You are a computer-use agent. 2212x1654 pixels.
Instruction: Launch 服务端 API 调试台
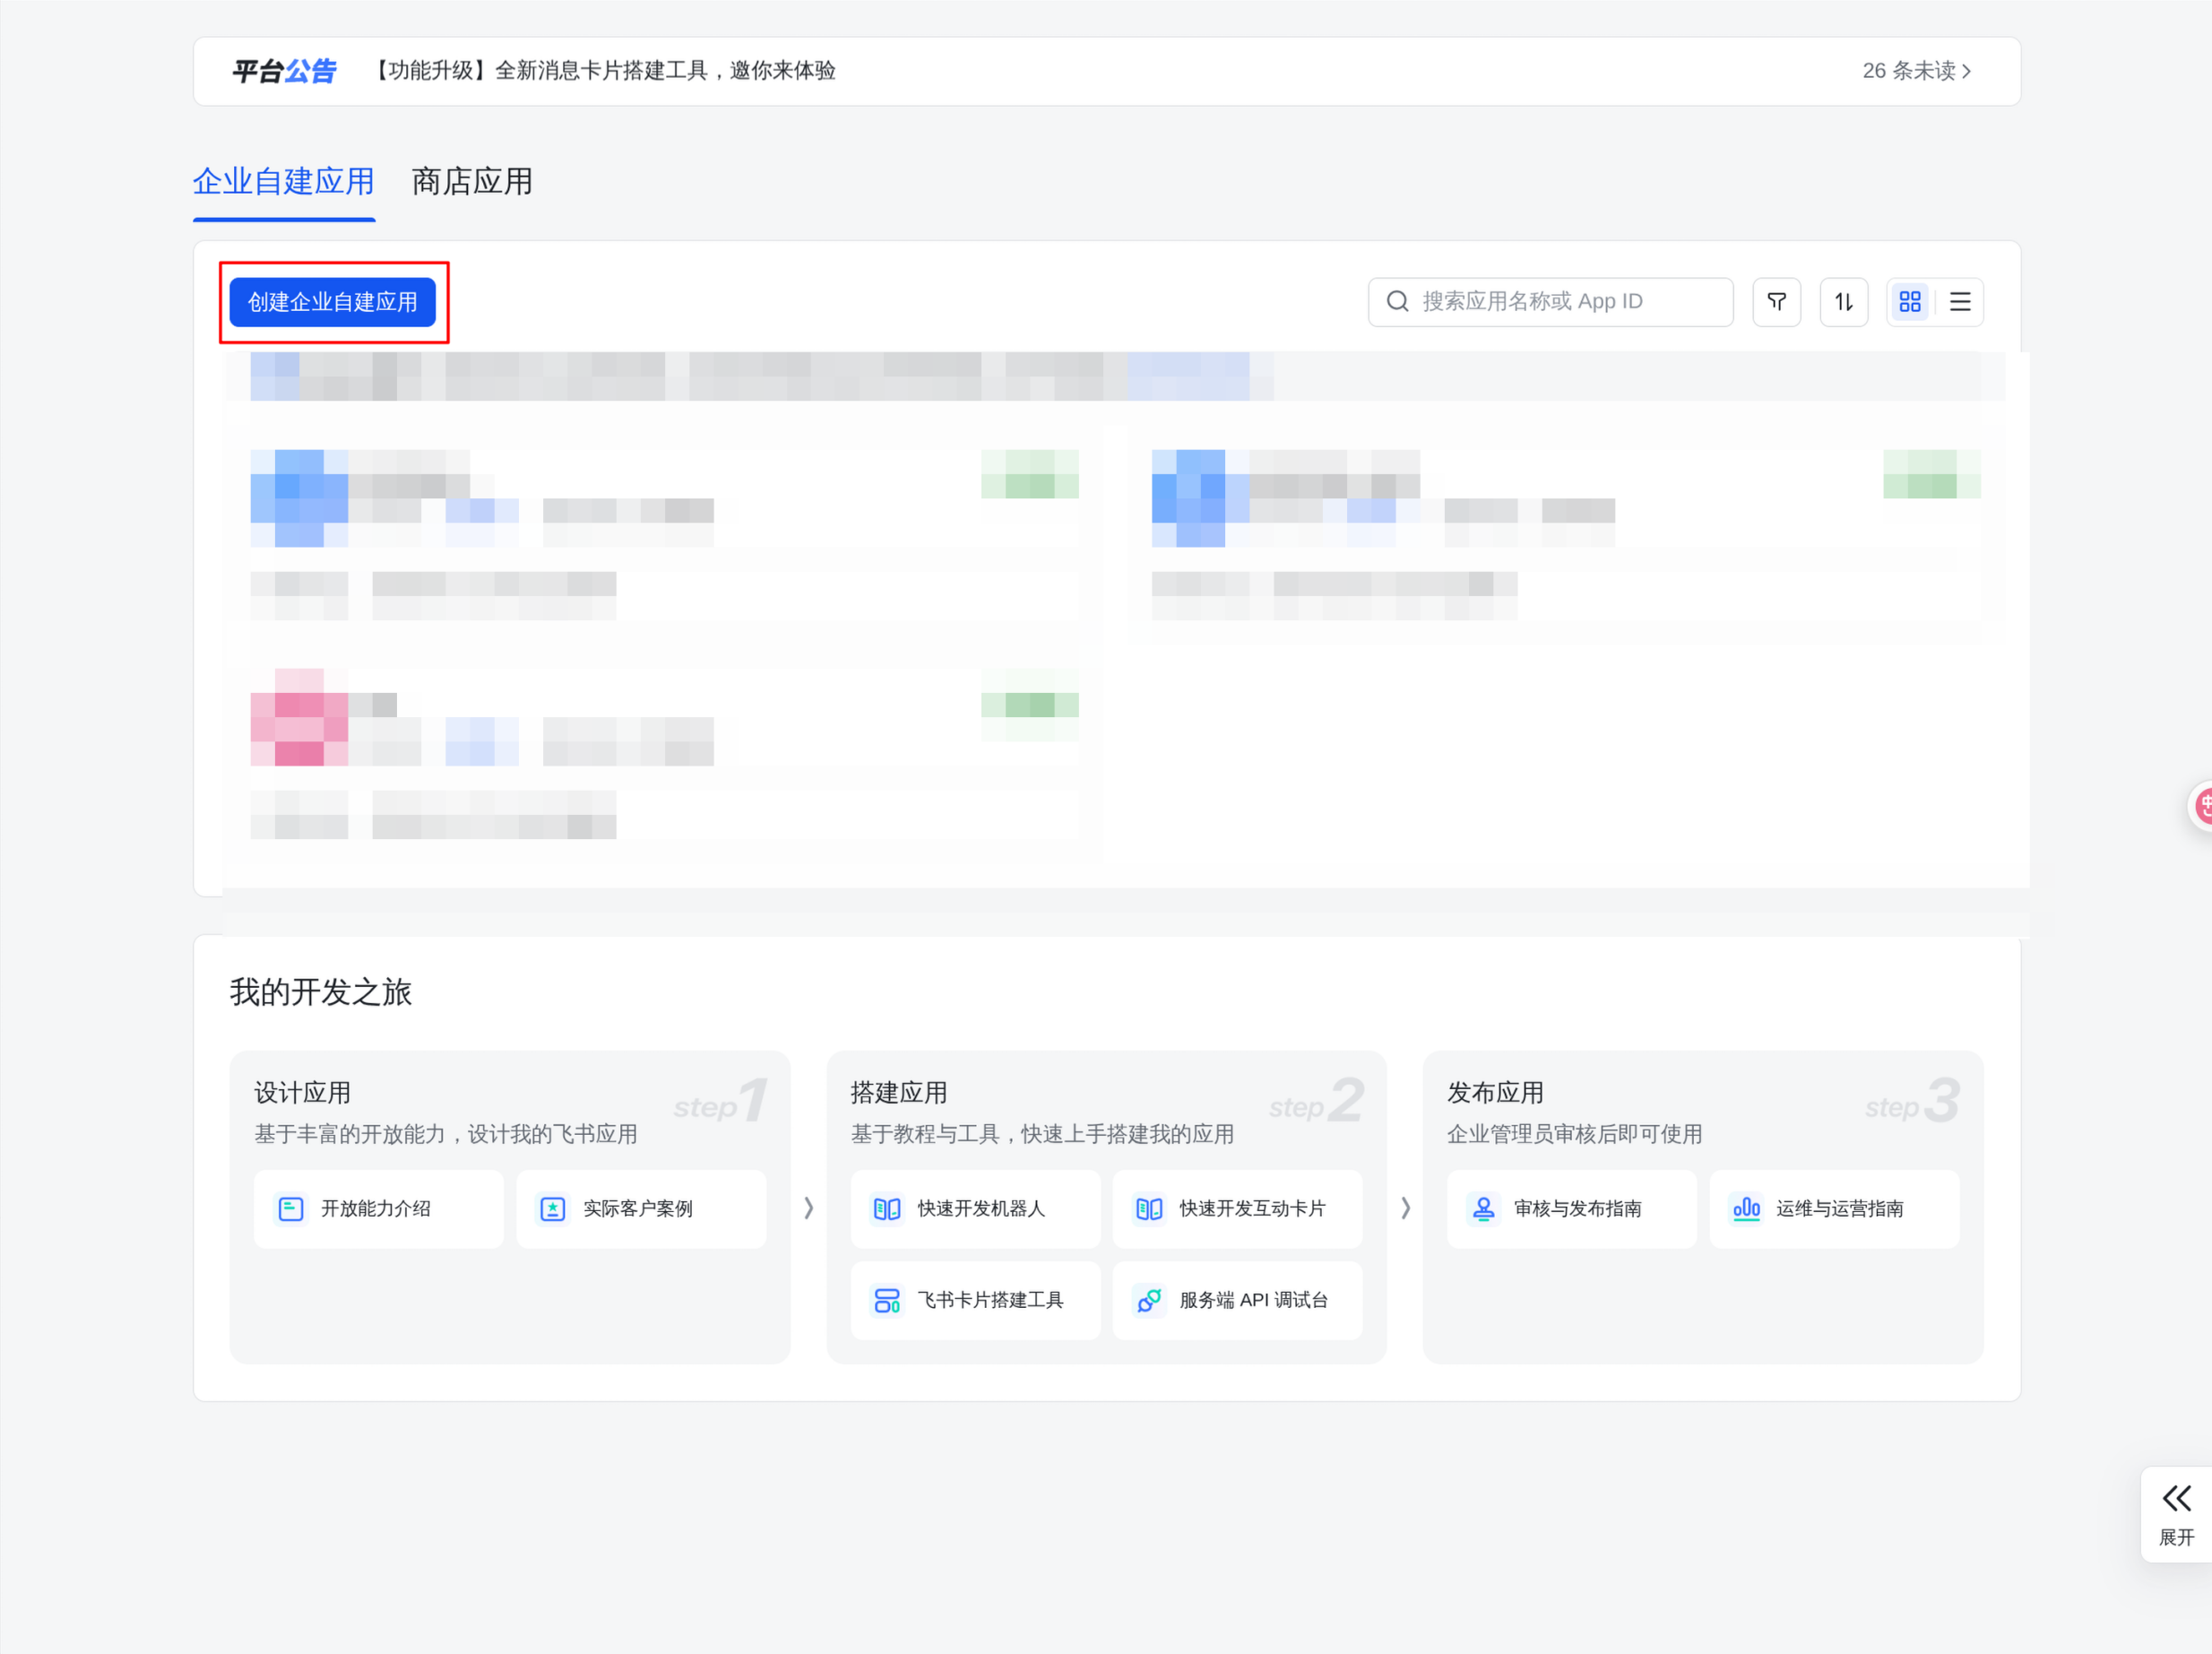pos(1237,1300)
